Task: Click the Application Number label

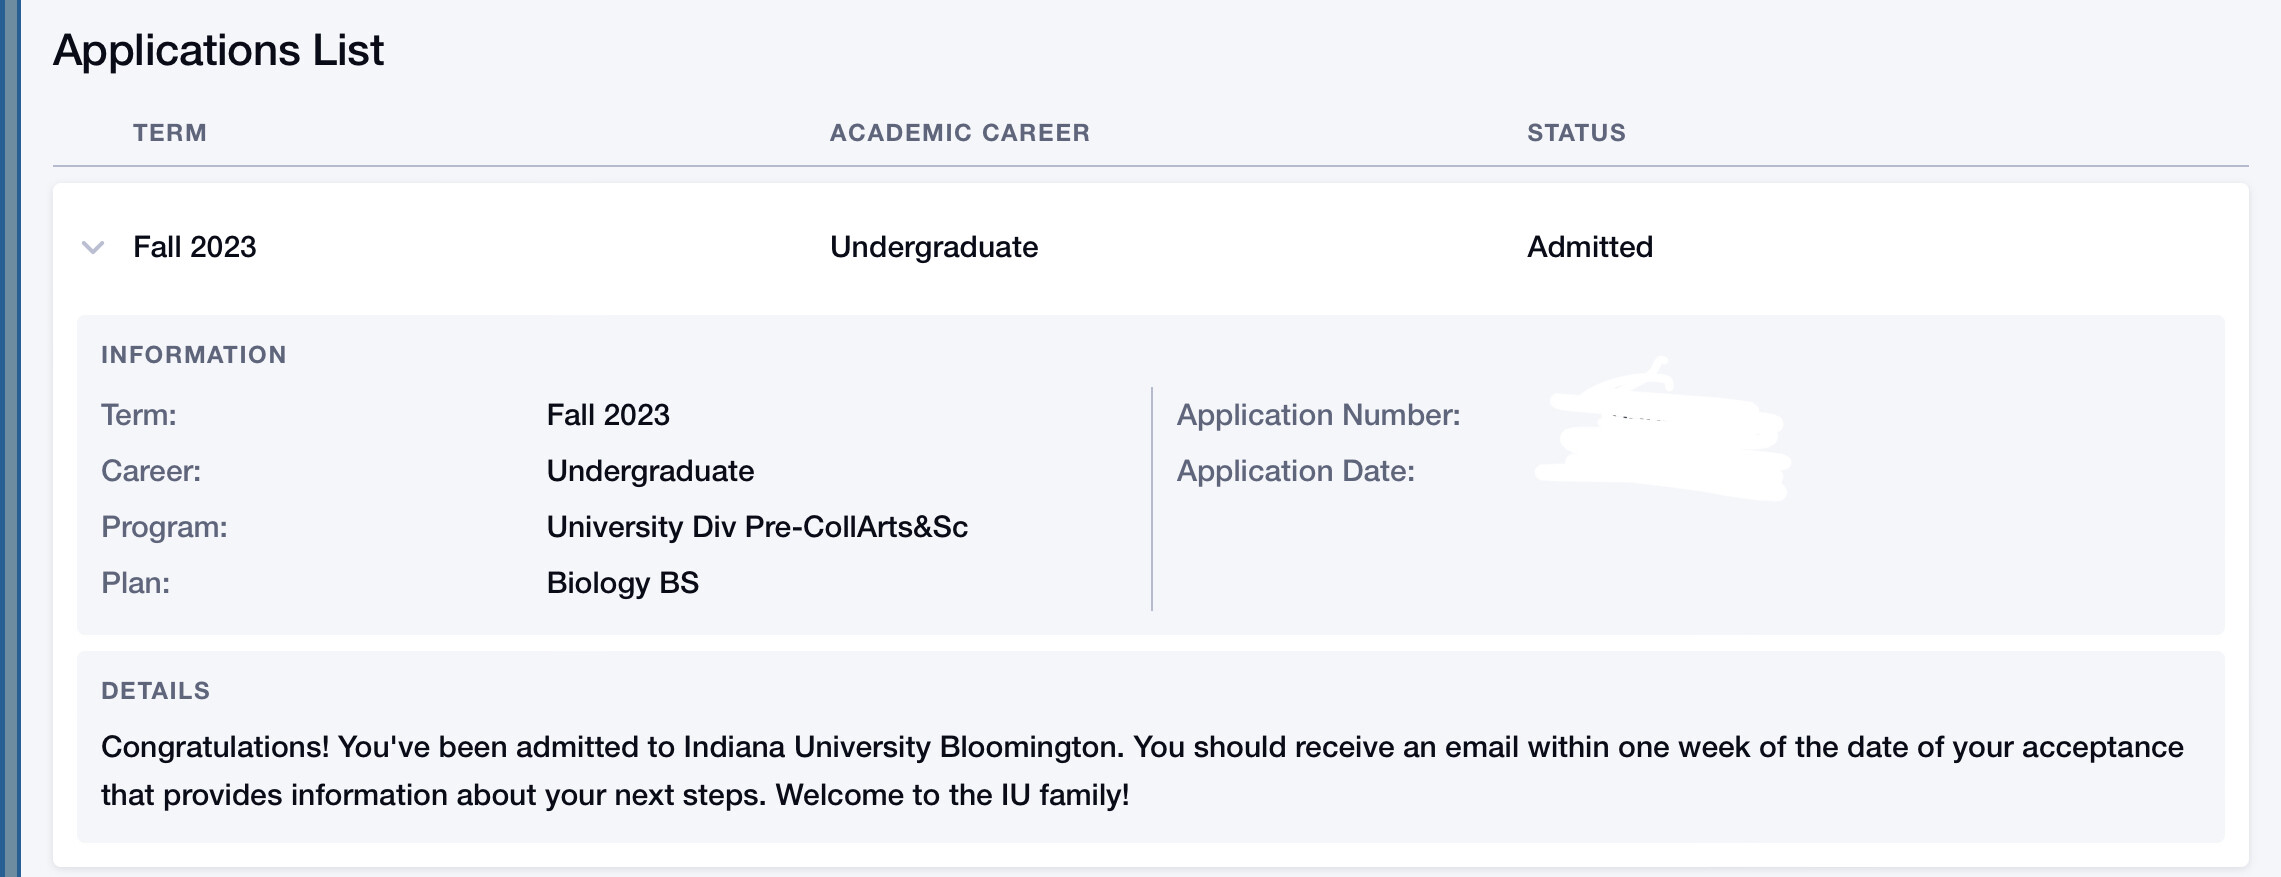Action: tap(1318, 415)
